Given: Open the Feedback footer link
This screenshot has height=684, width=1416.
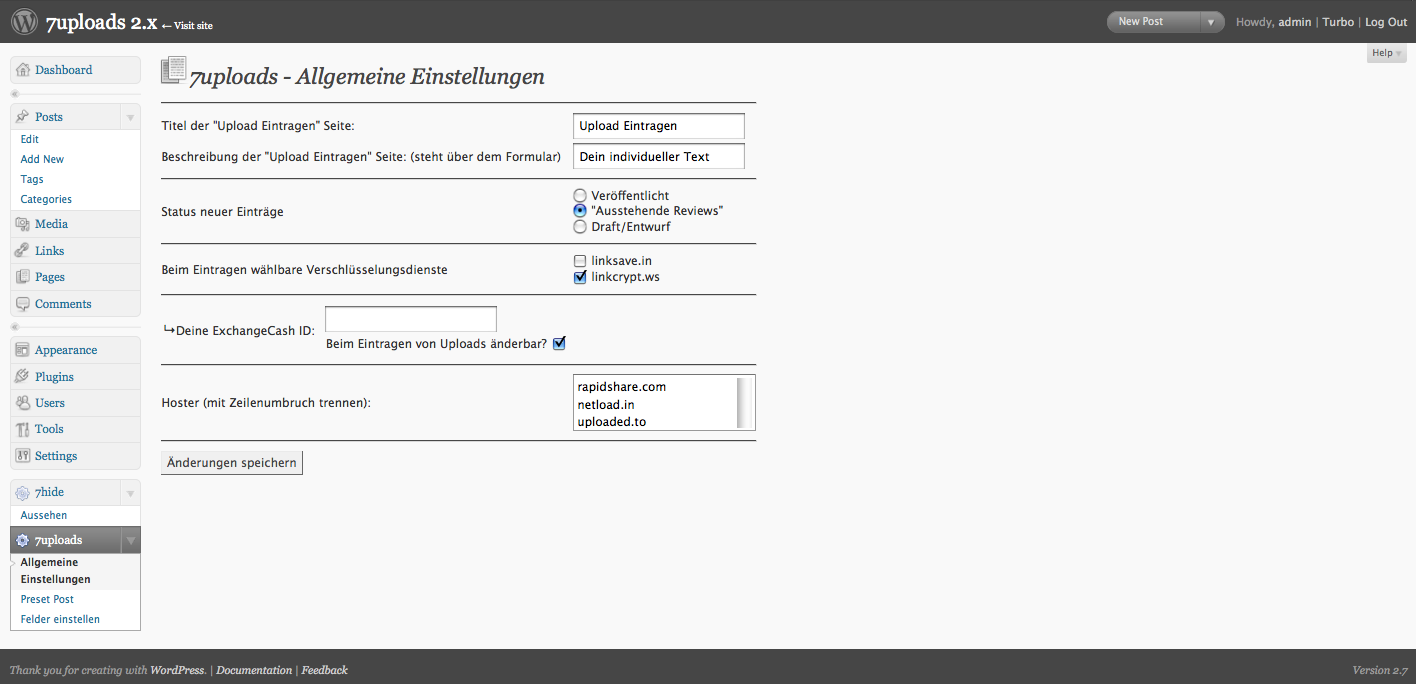Looking at the screenshot, I should point(325,670).
